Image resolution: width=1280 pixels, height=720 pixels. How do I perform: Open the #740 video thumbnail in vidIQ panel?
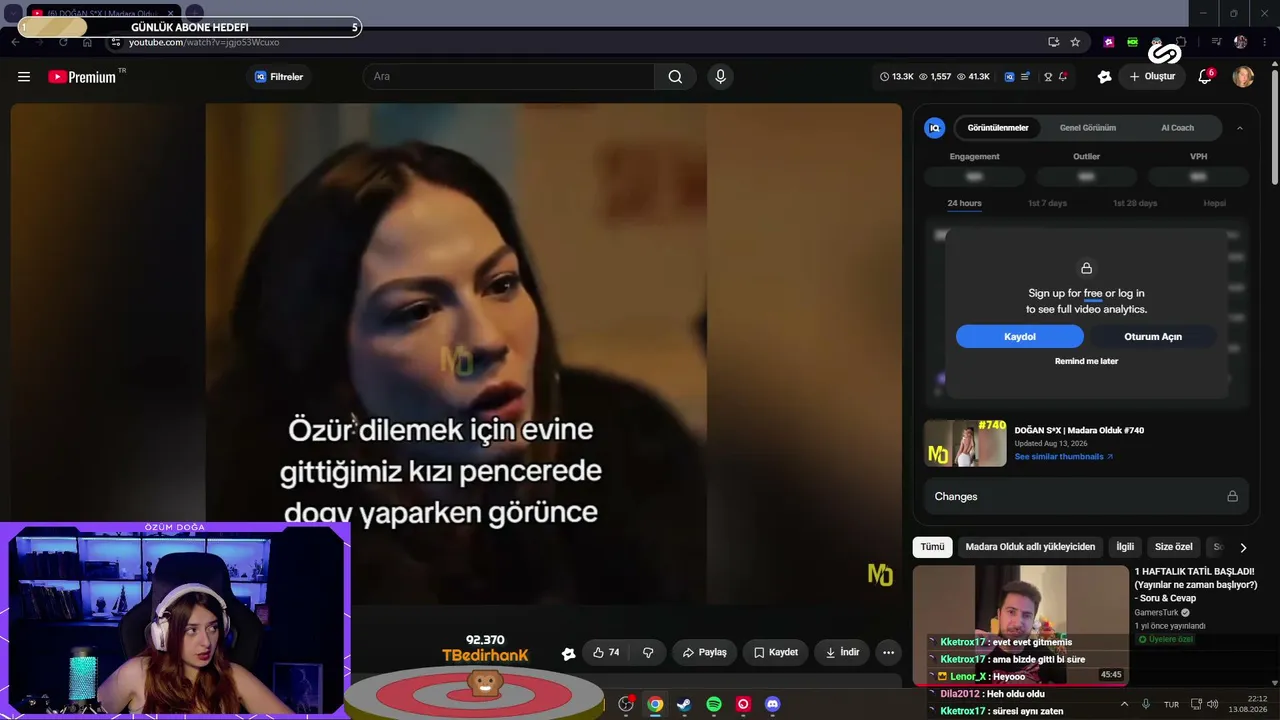click(965, 443)
